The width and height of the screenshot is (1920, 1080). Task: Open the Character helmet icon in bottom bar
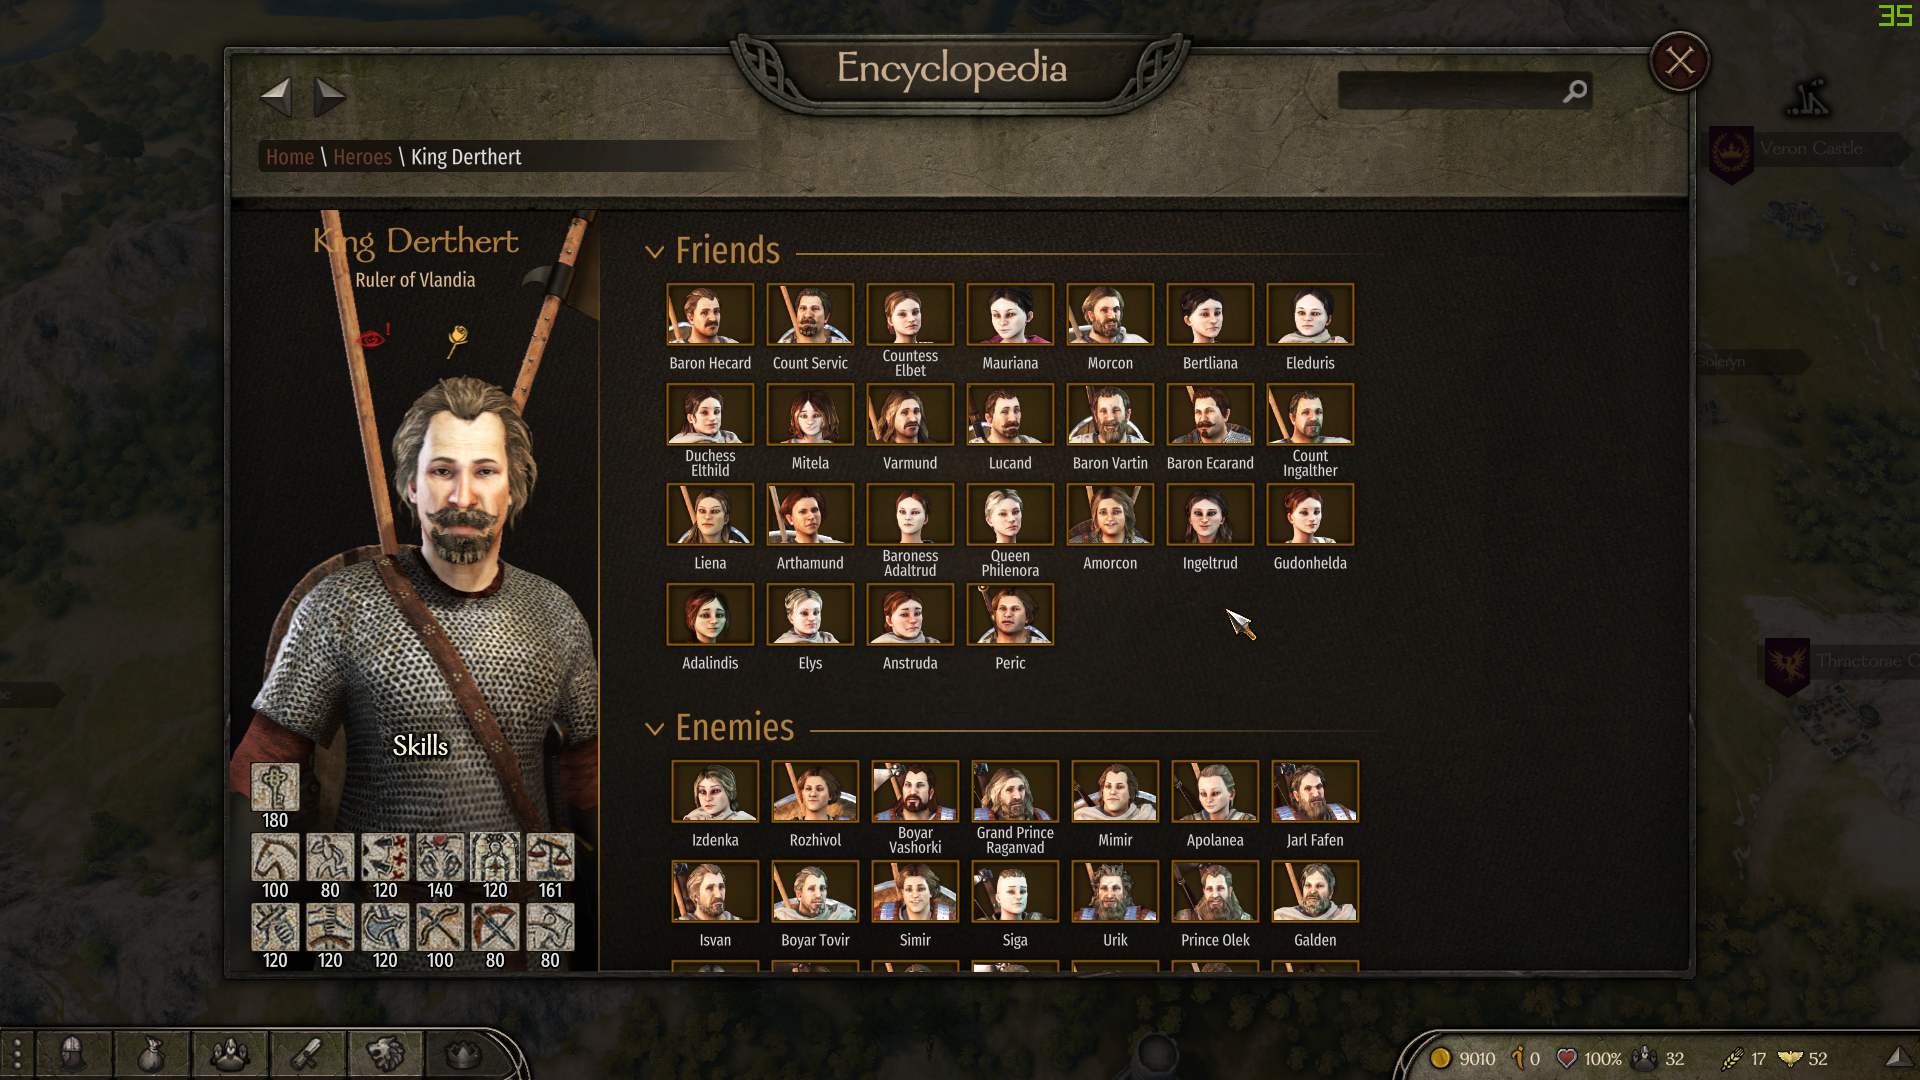coord(72,1053)
